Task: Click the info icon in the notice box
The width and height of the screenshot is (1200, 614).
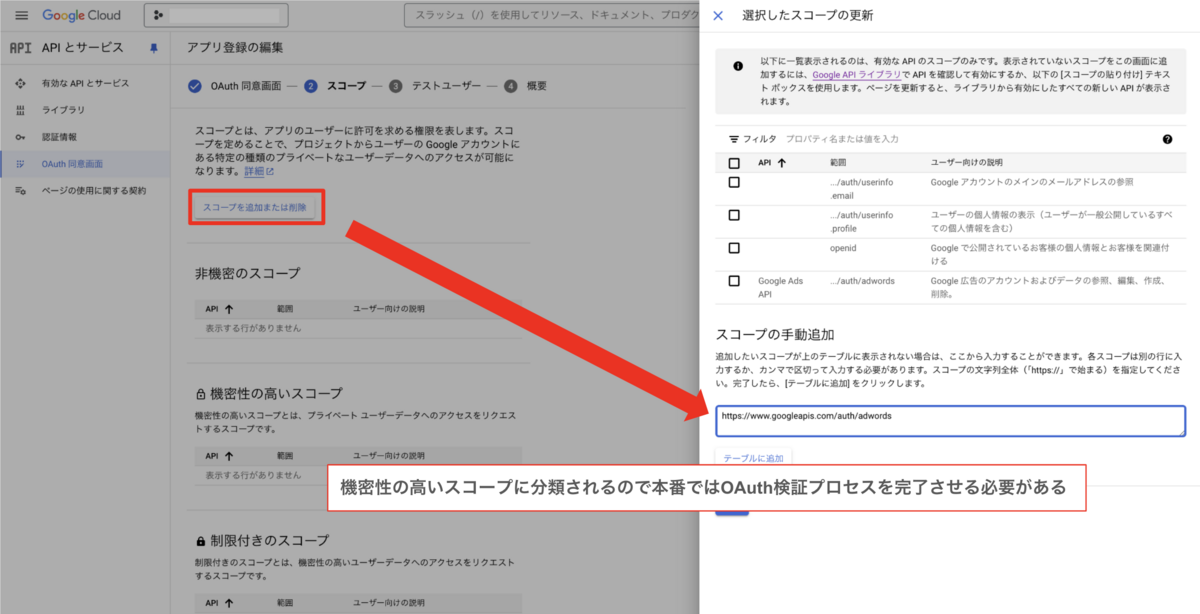Action: point(738,66)
